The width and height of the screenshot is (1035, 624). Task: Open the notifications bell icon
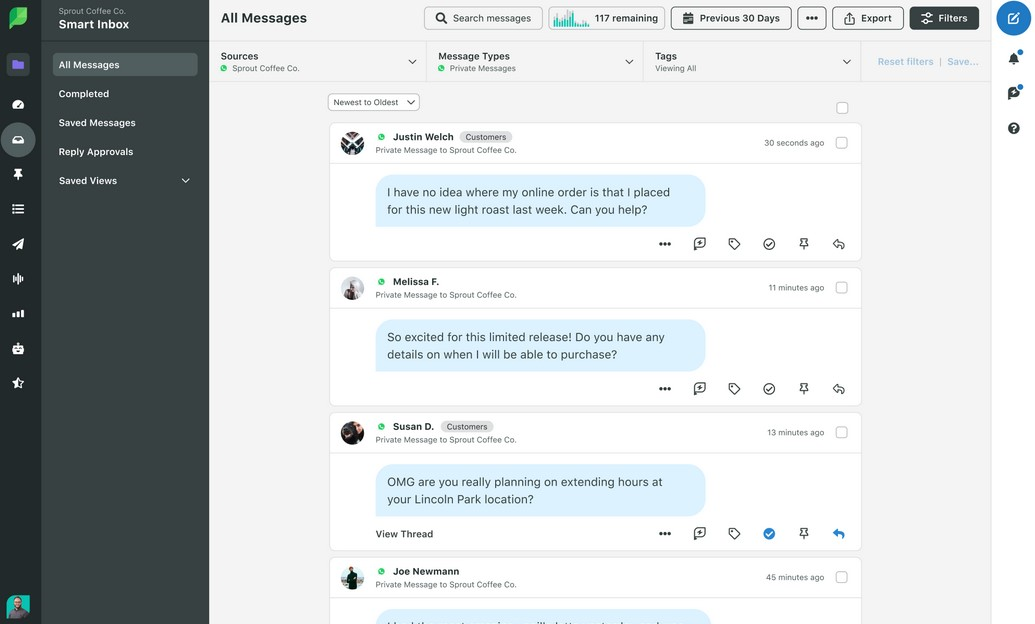click(x=1014, y=58)
